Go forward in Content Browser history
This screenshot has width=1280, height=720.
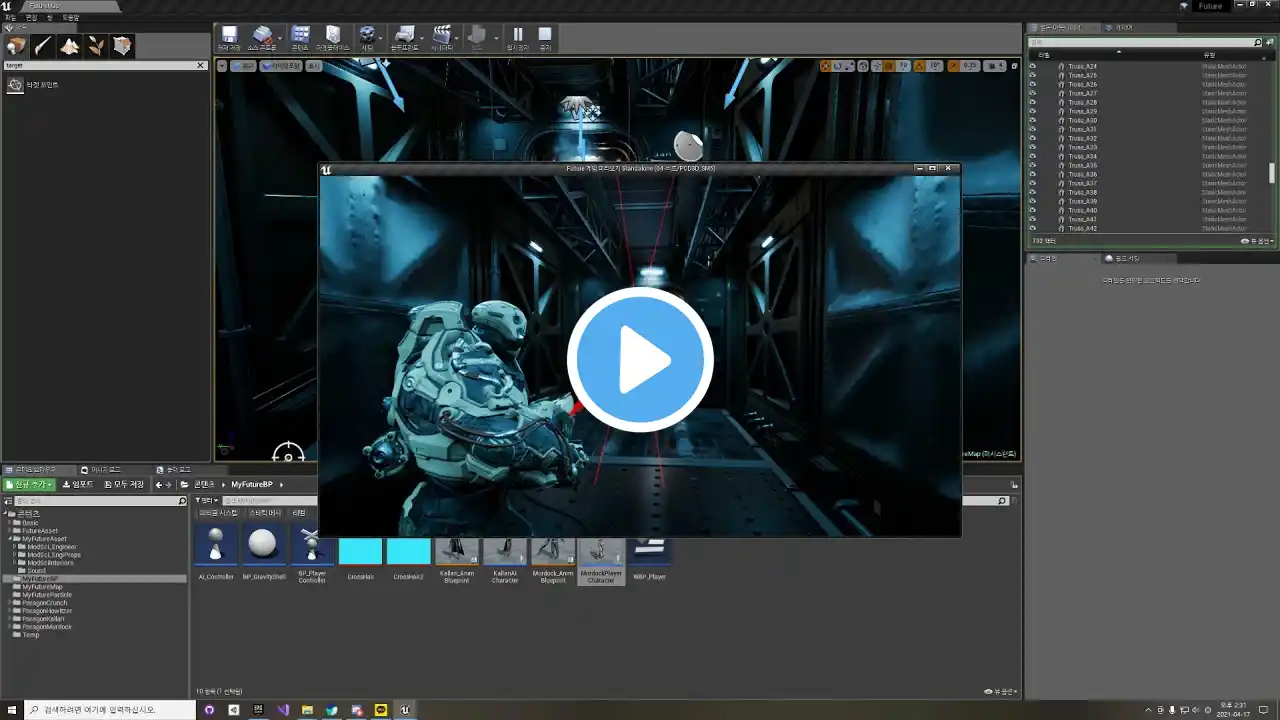click(x=169, y=484)
